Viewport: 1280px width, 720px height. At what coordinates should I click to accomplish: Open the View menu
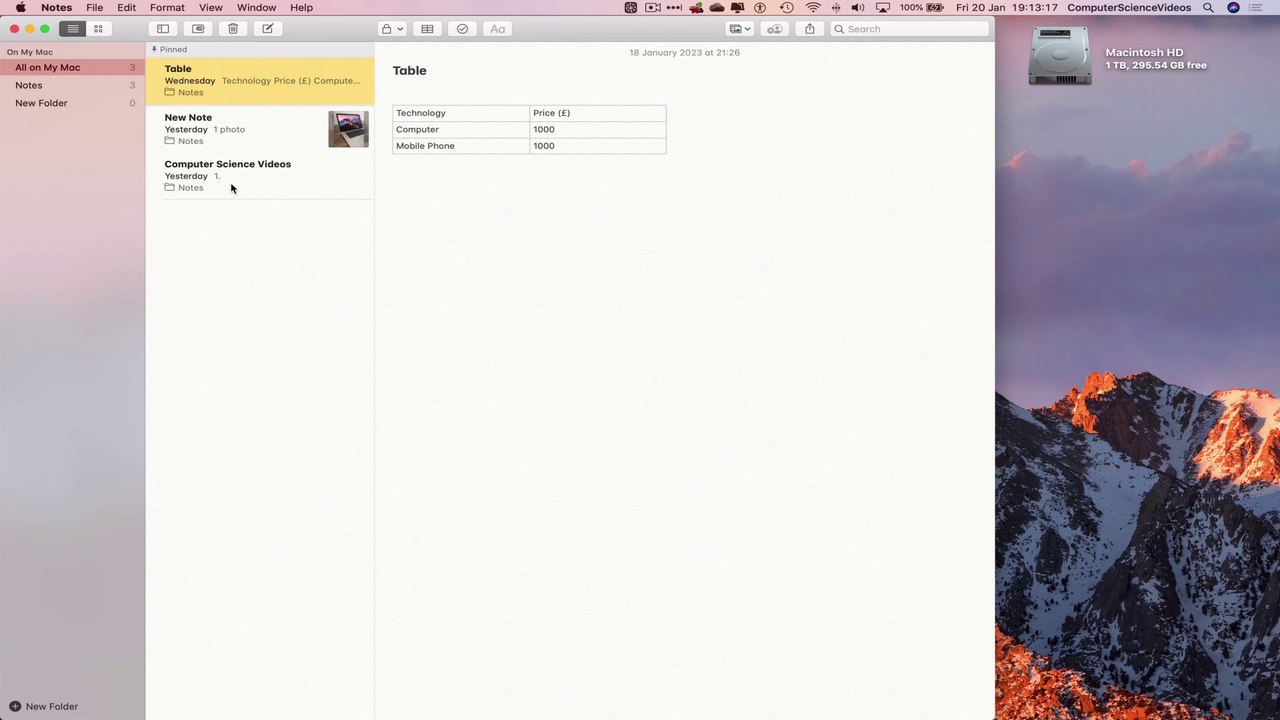210,7
